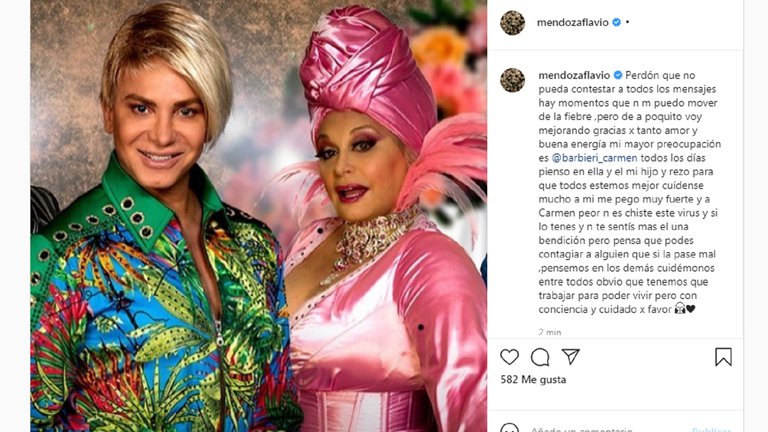This screenshot has height=432, width=768.
Task: Open emoji picker in comment box
Action: pyautogui.click(x=509, y=429)
